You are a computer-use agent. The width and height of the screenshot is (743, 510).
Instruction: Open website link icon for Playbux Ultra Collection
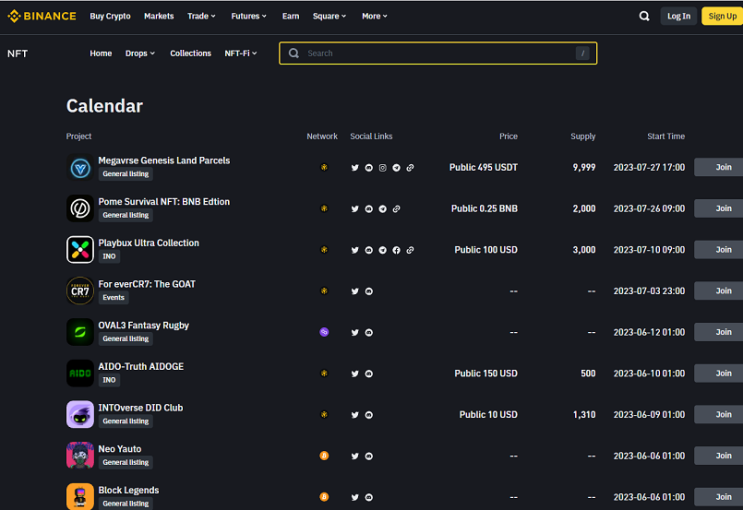[x=410, y=250]
